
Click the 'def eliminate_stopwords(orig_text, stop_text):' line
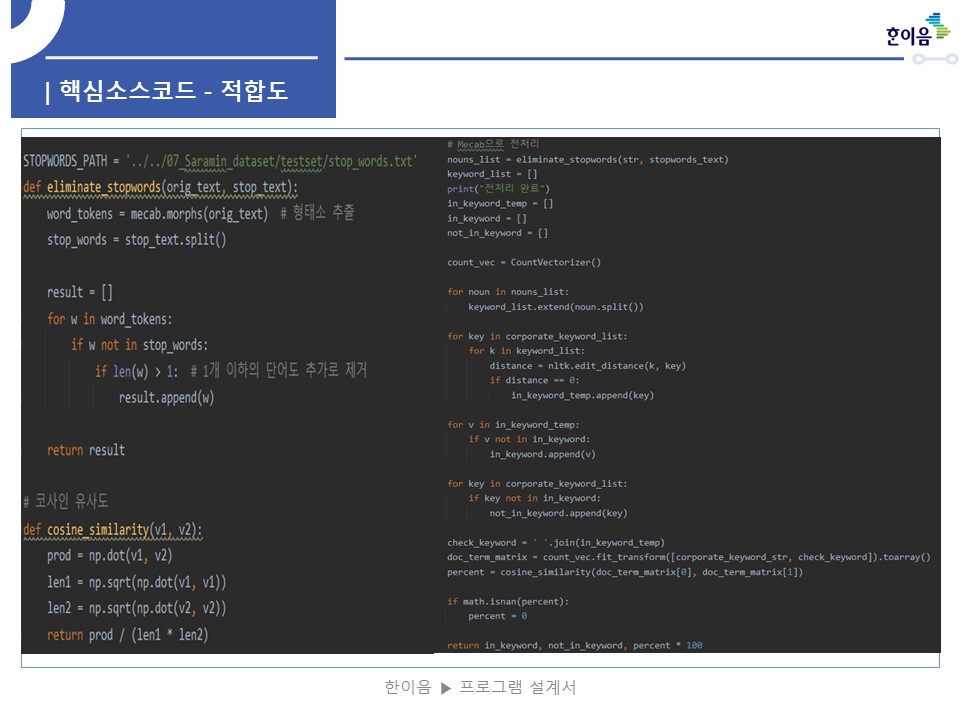tap(160, 187)
